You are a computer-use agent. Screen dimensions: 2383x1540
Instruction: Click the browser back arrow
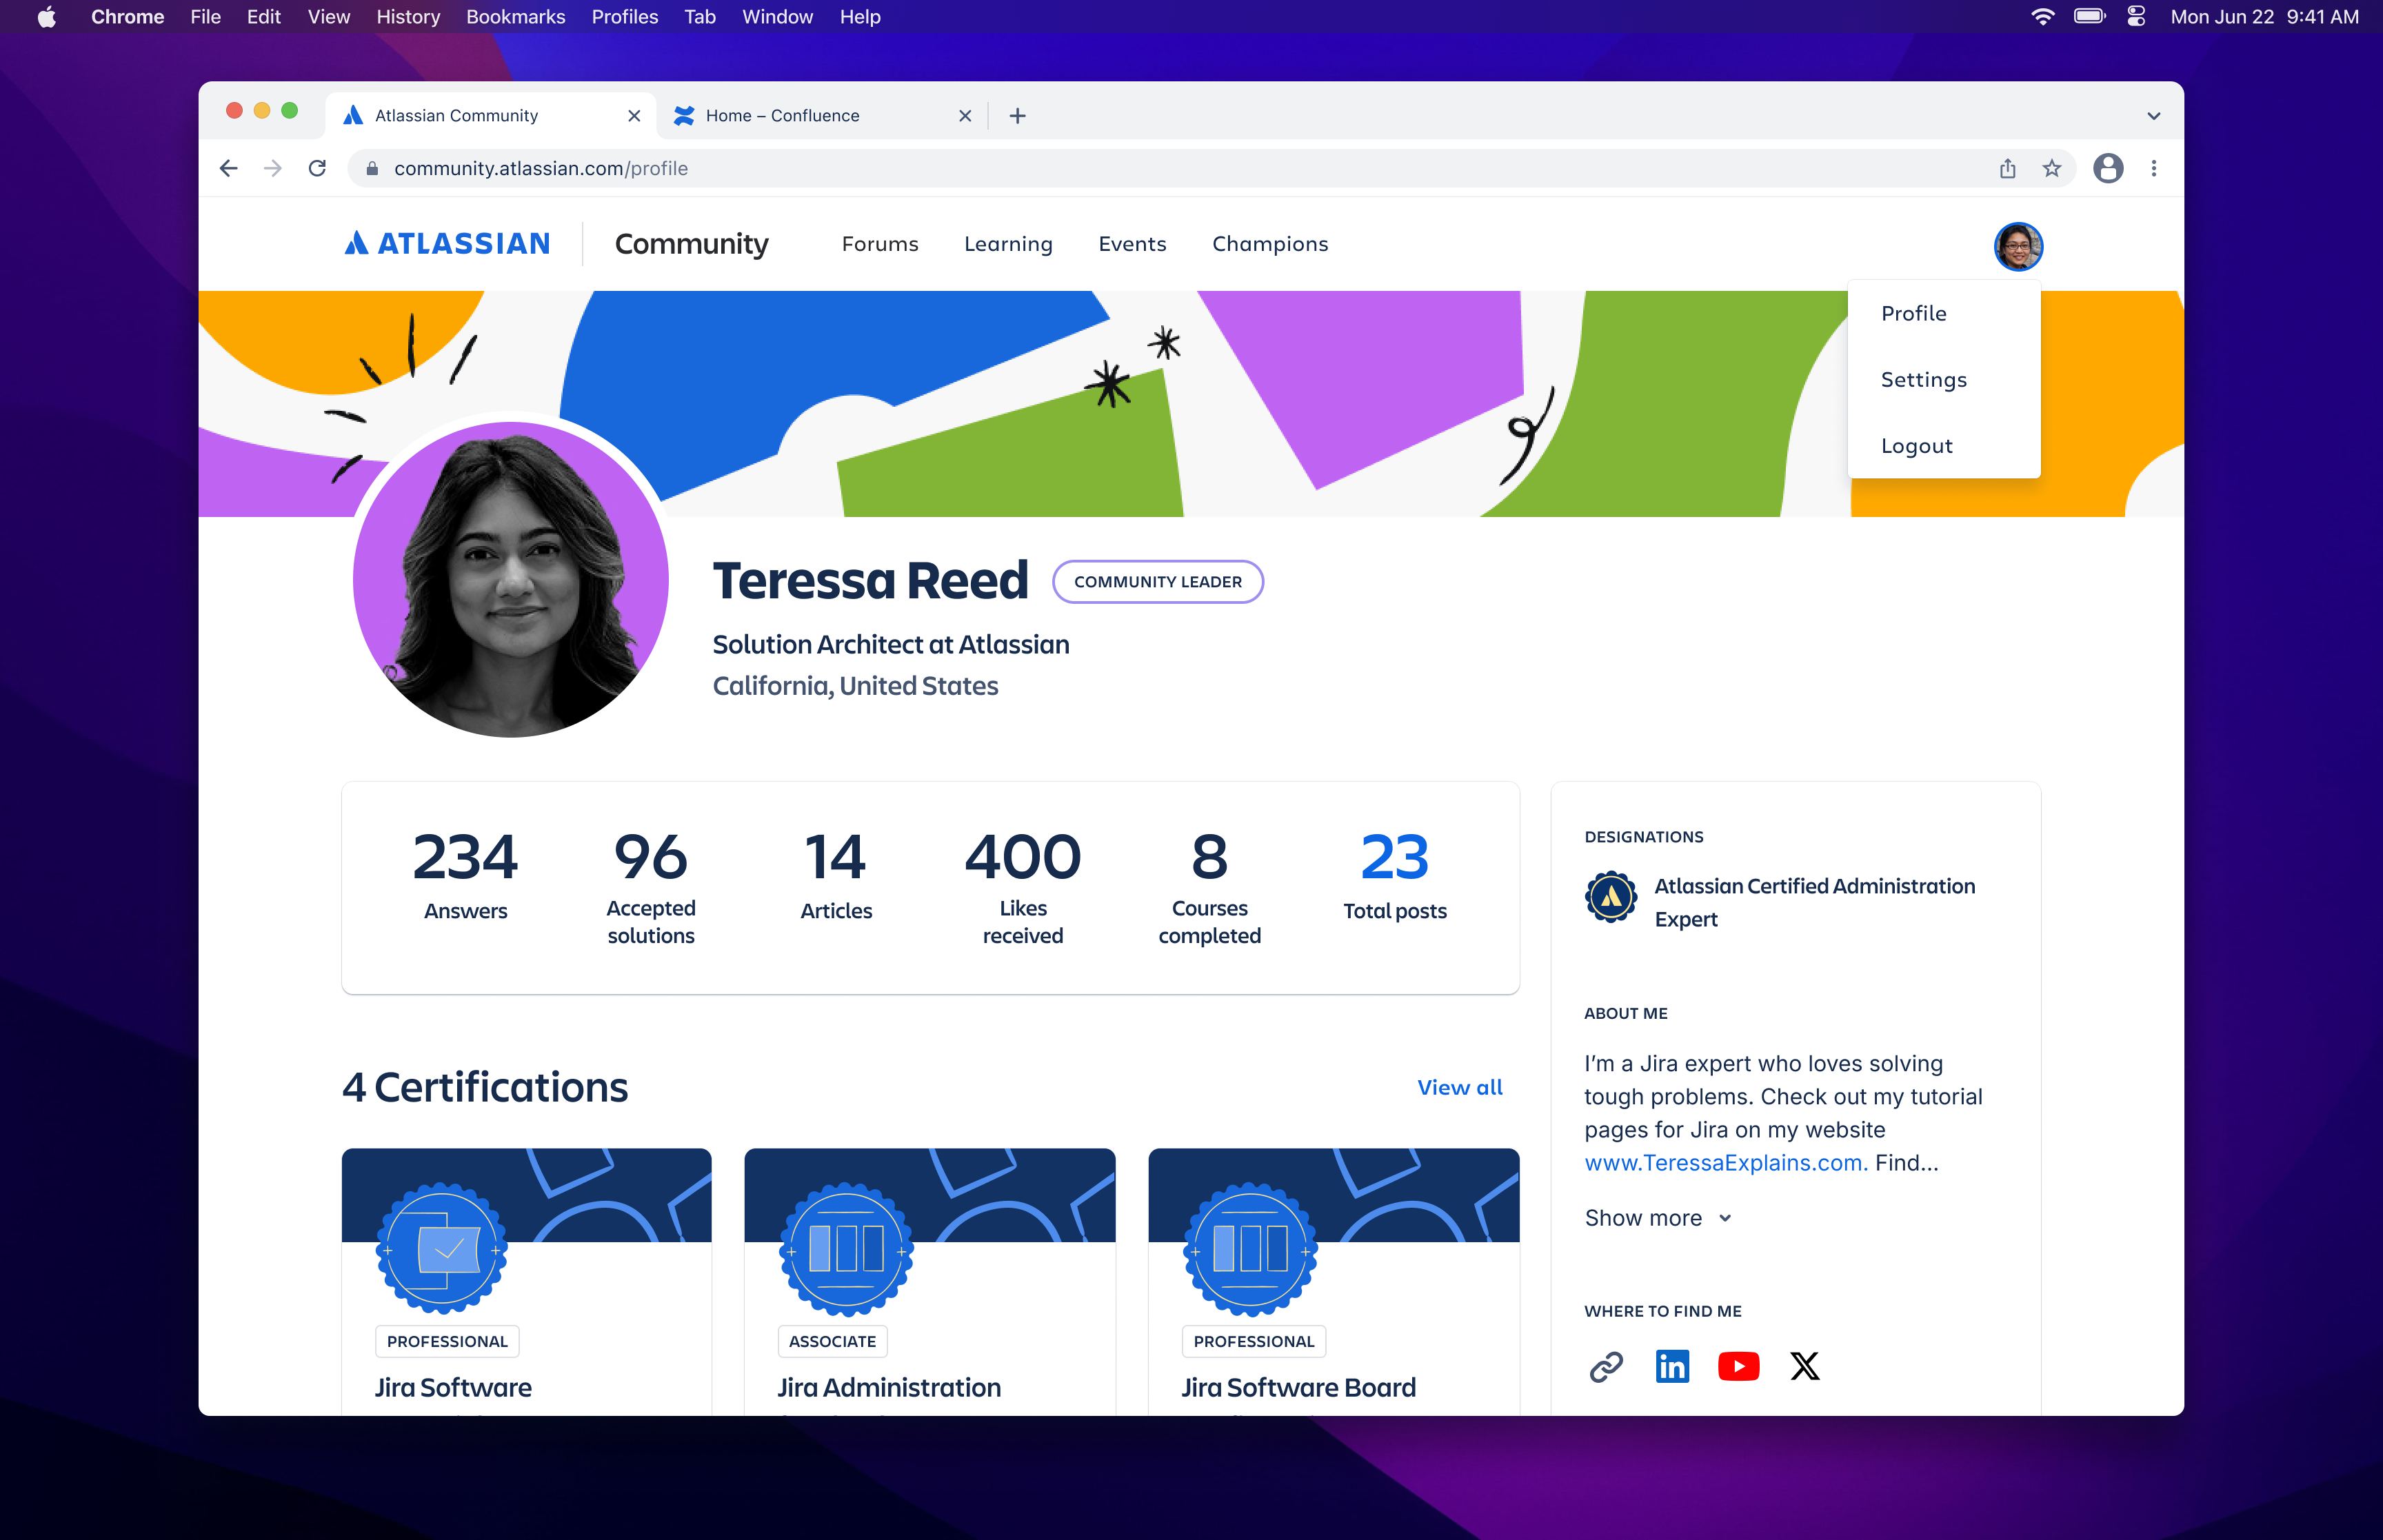(x=229, y=168)
